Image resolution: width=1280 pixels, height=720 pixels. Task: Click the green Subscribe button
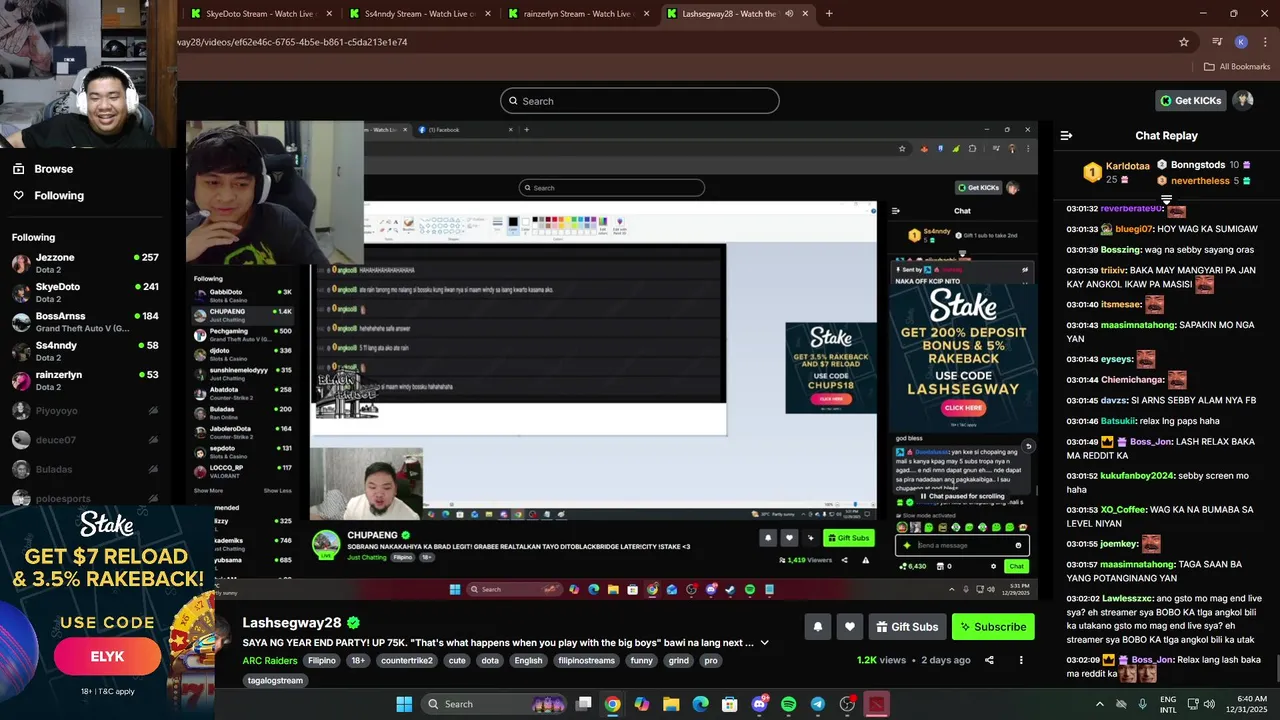pyautogui.click(x=993, y=627)
